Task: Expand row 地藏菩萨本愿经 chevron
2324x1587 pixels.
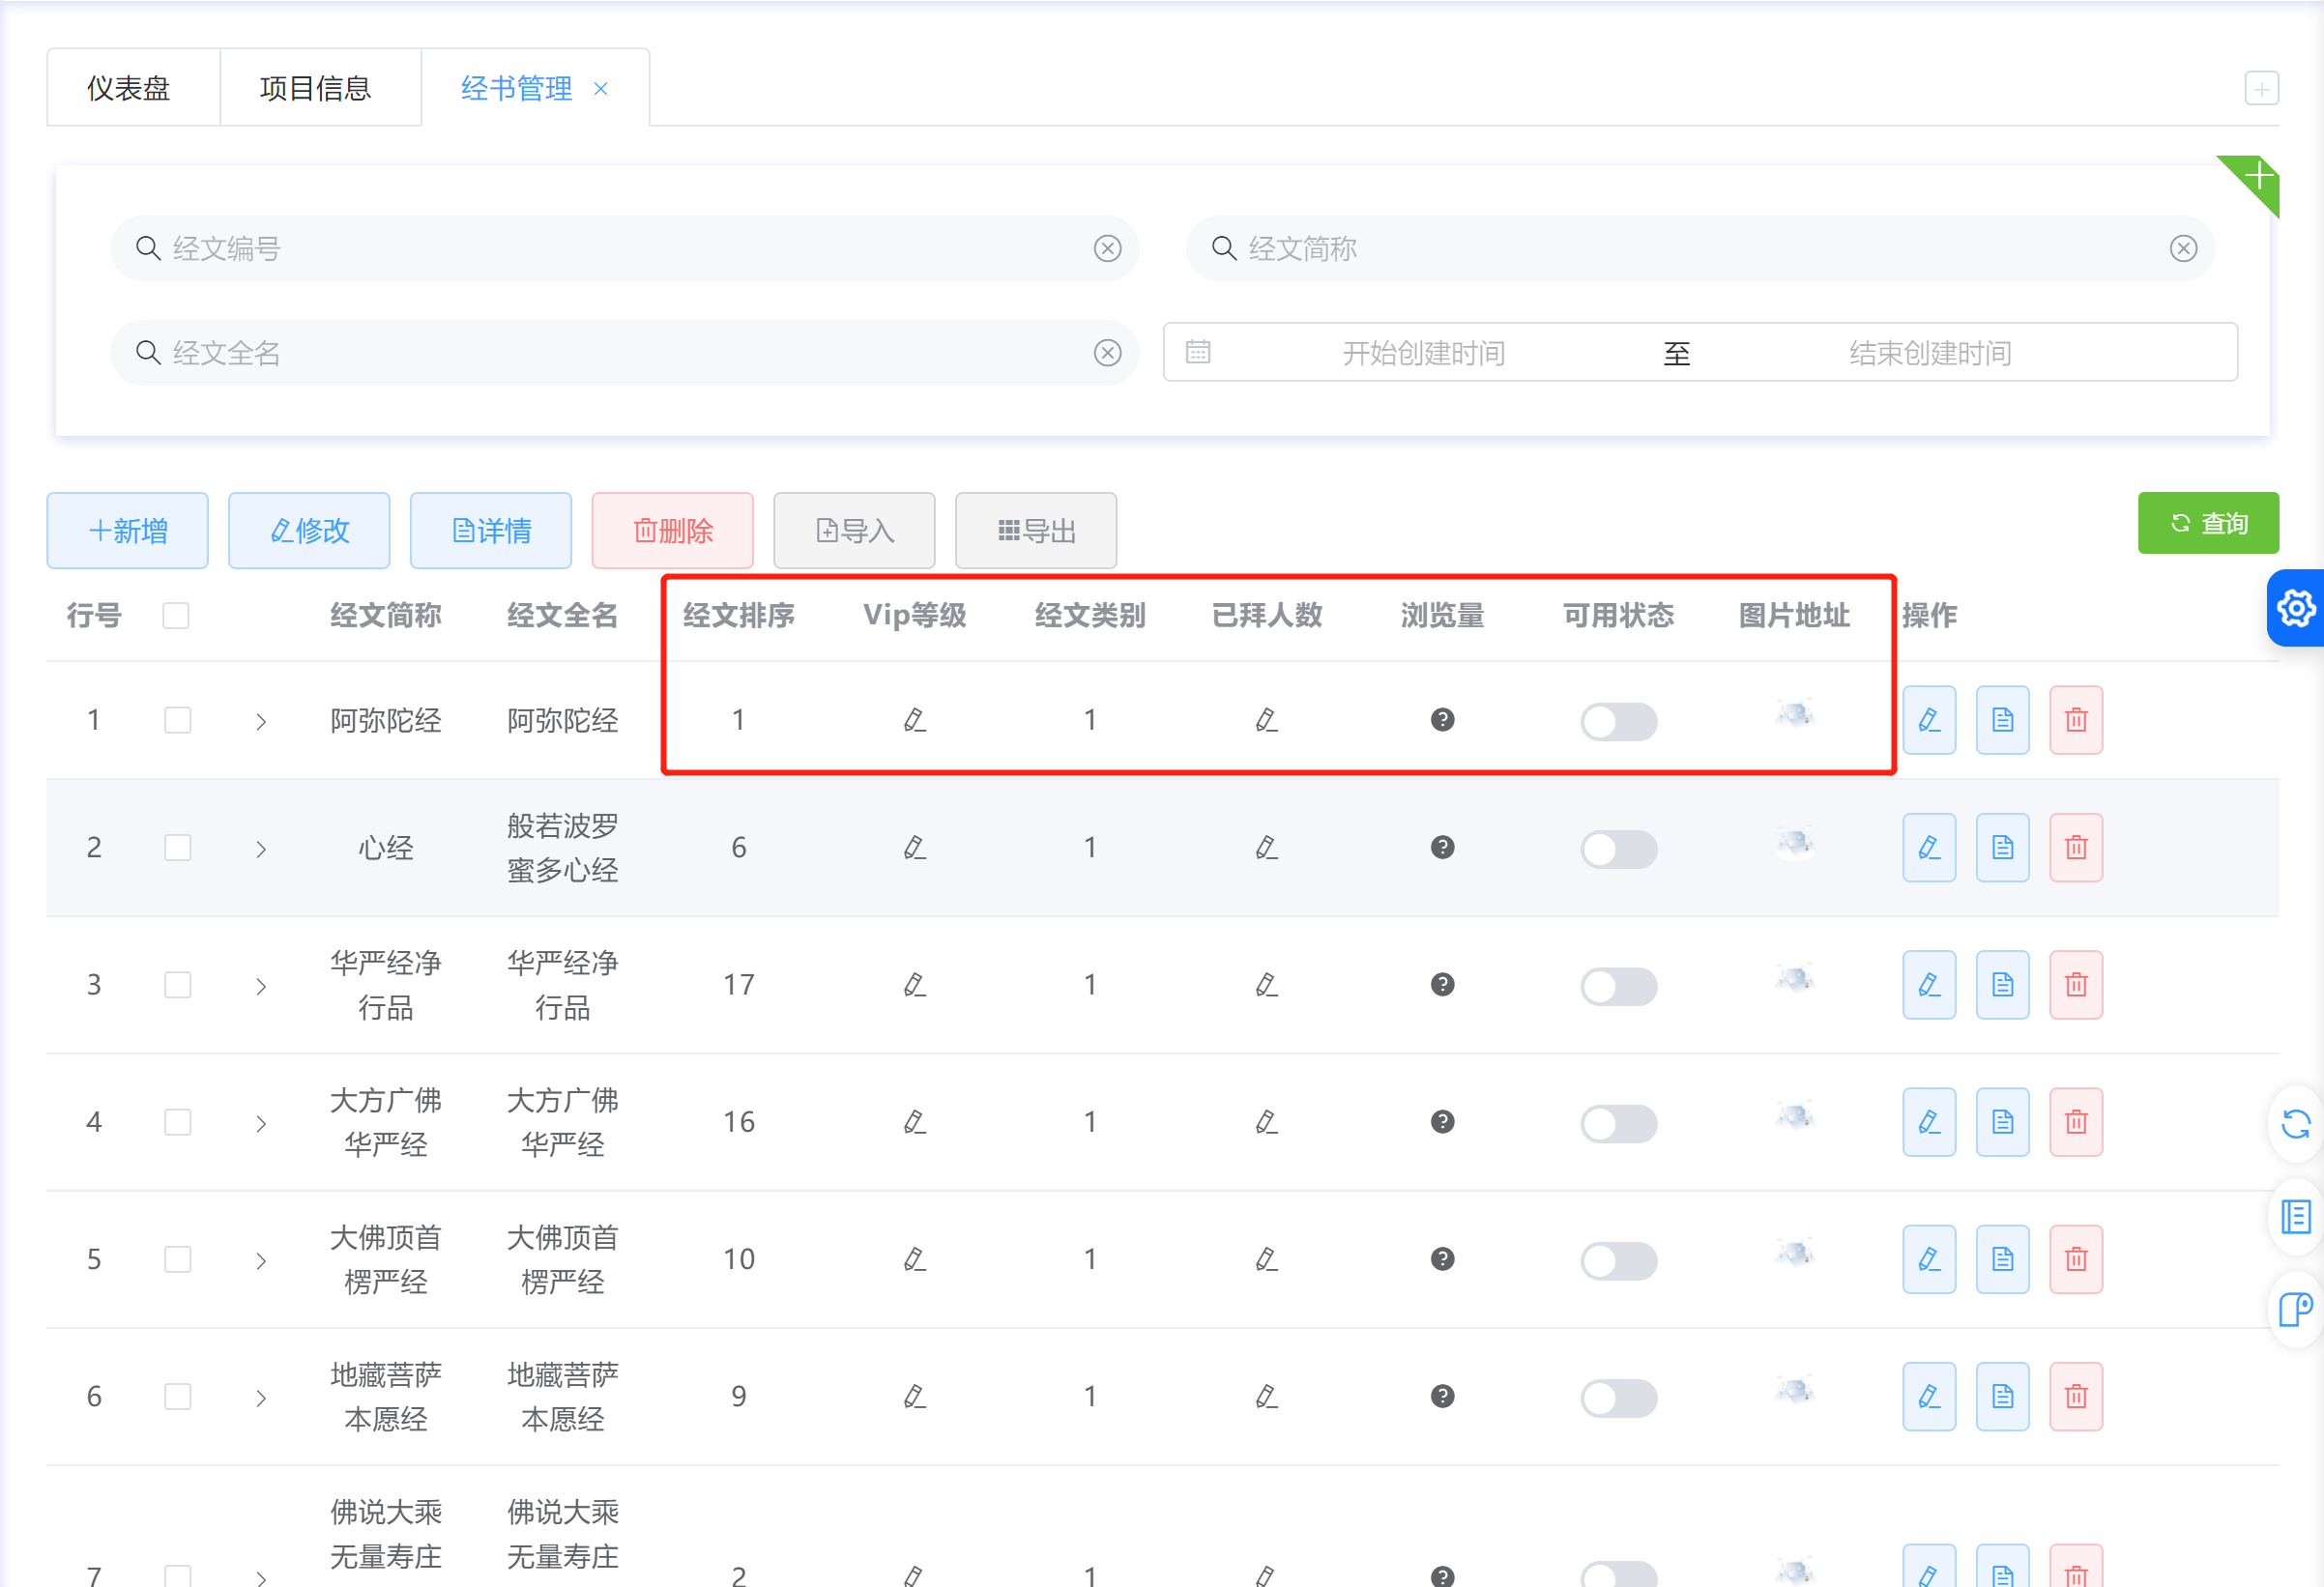Action: tap(261, 1397)
